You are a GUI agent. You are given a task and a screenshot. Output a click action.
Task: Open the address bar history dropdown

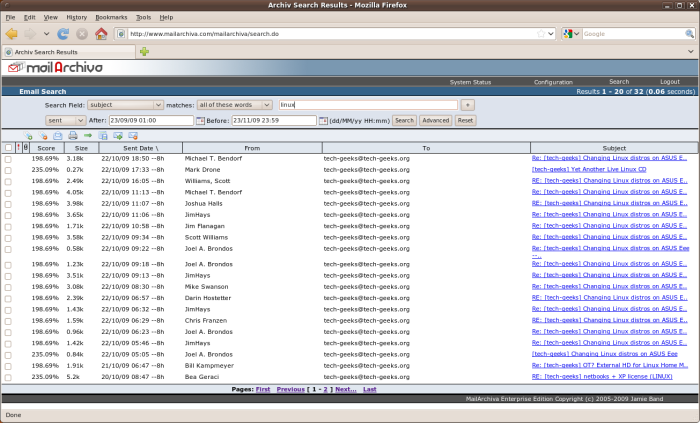[551, 34]
